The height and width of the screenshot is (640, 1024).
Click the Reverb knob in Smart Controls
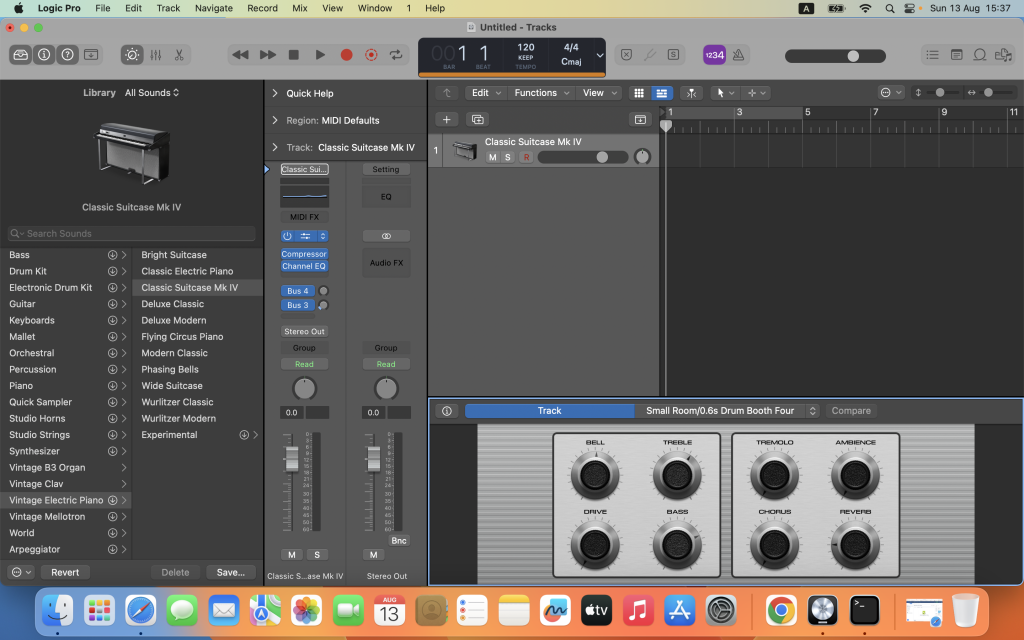coord(856,543)
